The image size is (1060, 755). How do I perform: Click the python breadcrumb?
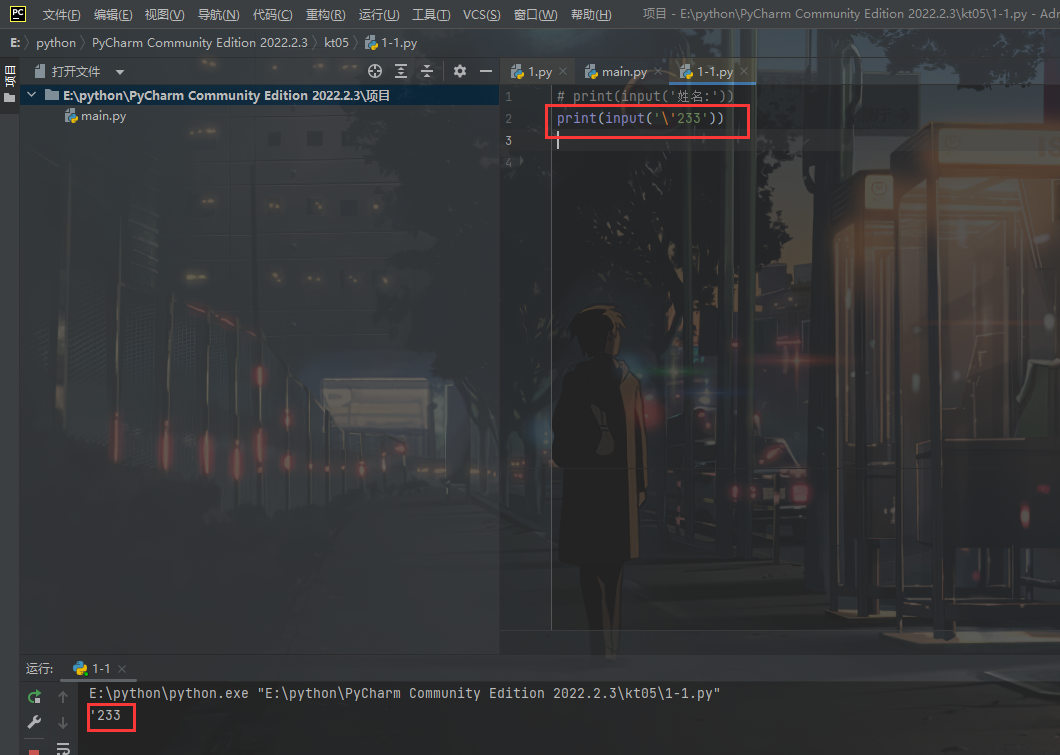[56, 43]
